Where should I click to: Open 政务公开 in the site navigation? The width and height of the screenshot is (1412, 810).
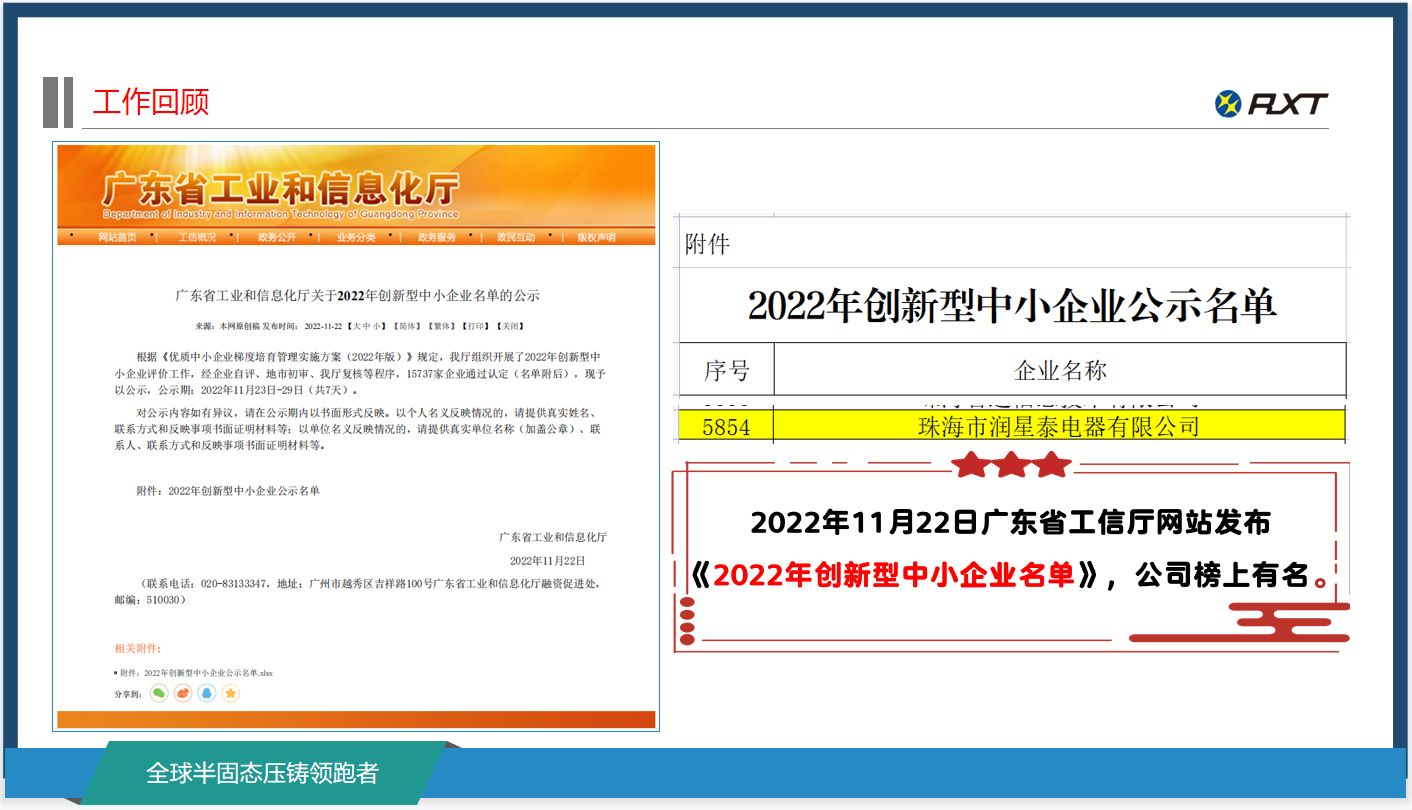click(277, 237)
